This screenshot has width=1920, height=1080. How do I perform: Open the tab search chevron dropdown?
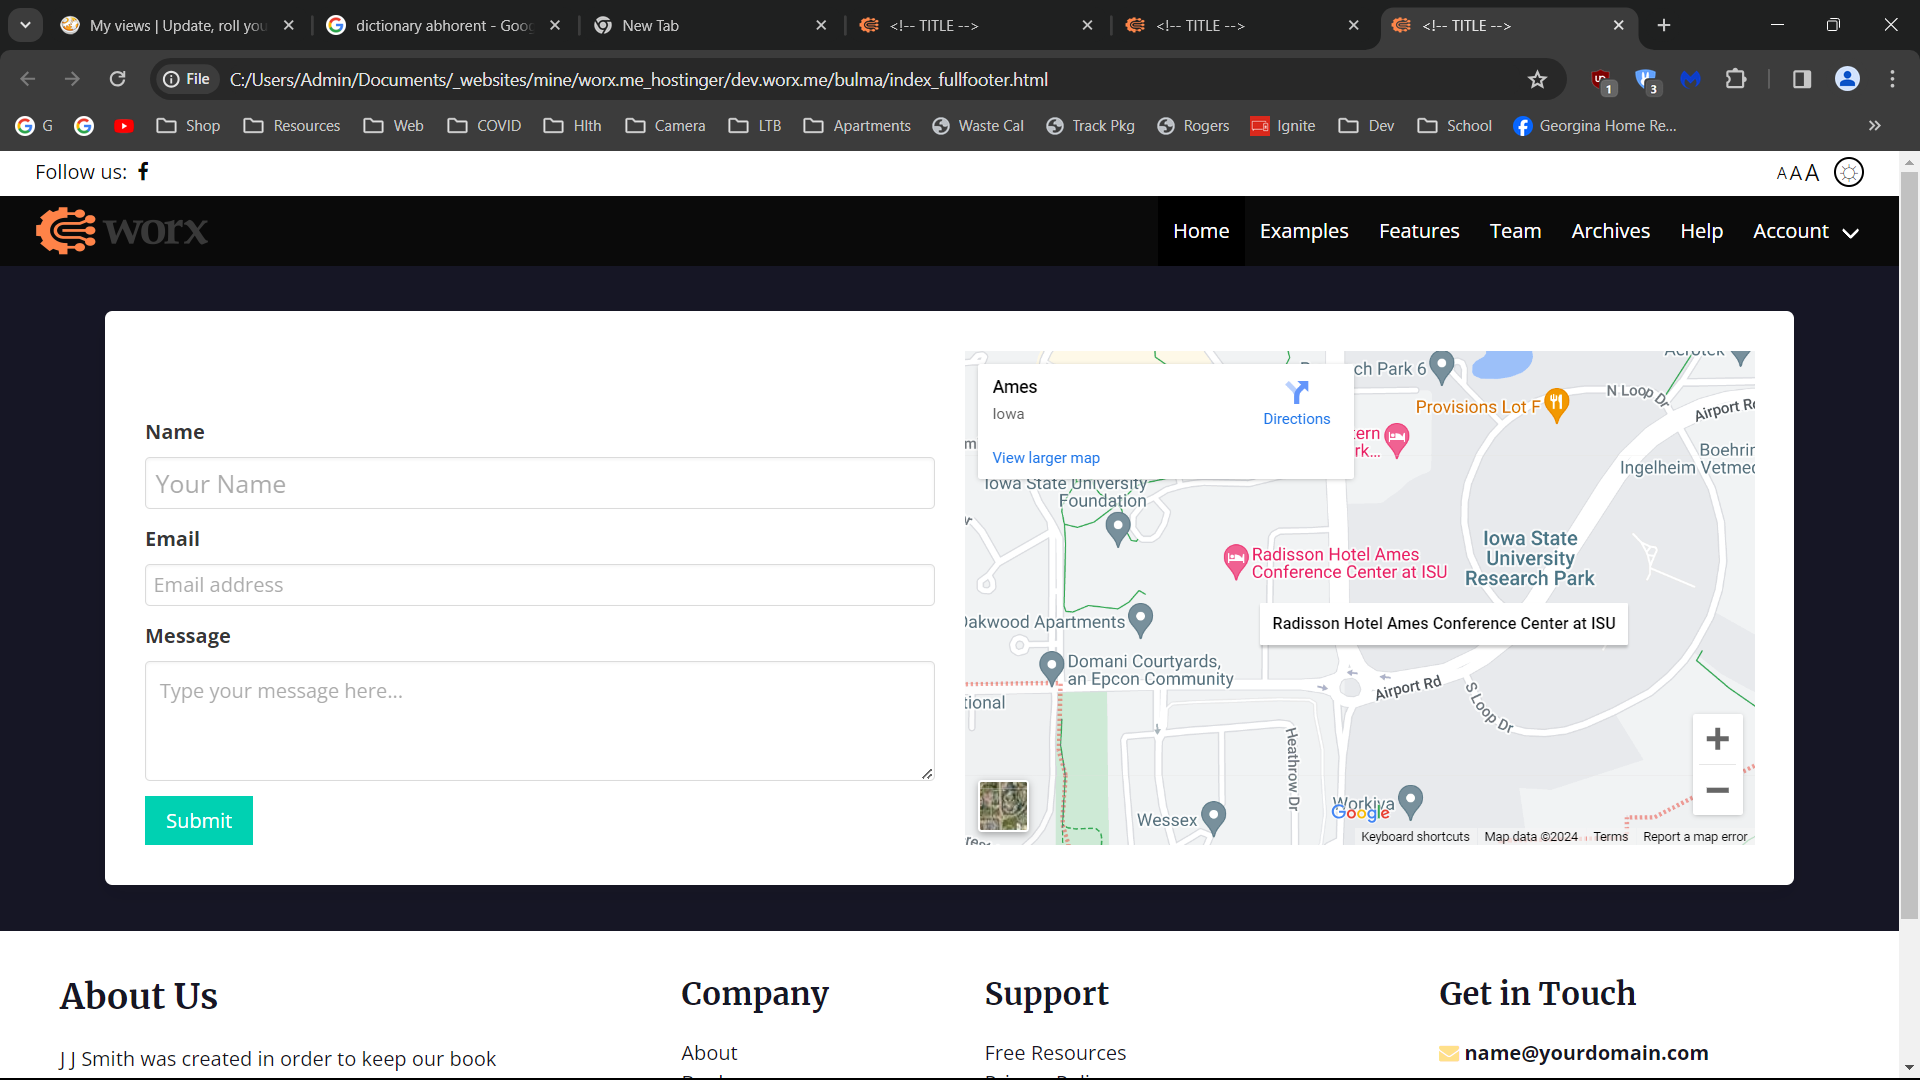point(25,25)
